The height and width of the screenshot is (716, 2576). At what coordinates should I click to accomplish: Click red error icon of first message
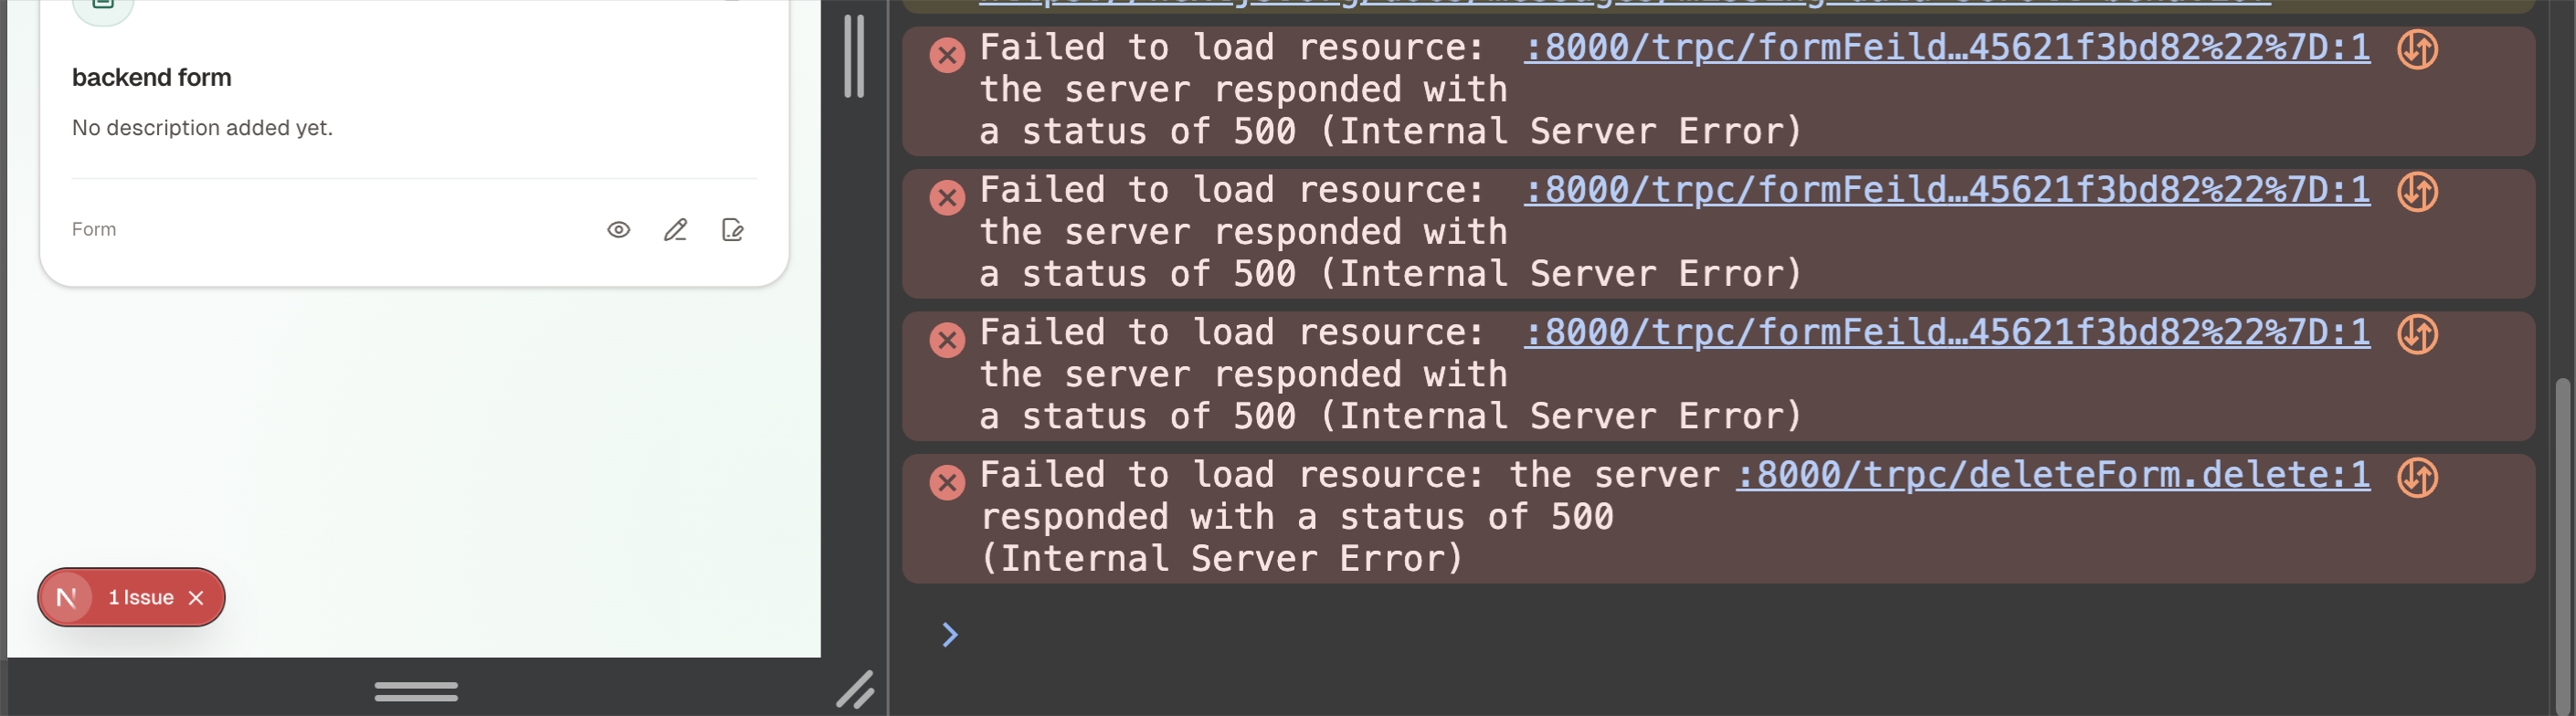[x=947, y=55]
